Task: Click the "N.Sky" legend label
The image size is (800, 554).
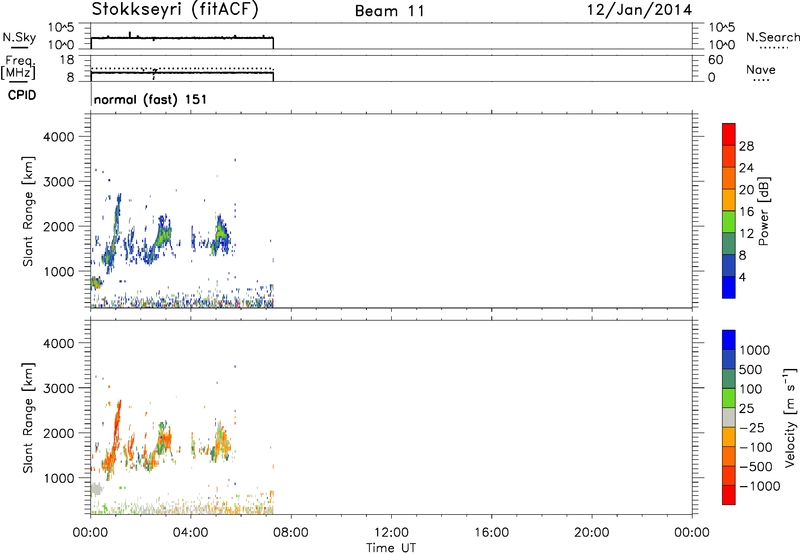Action: coord(19,37)
